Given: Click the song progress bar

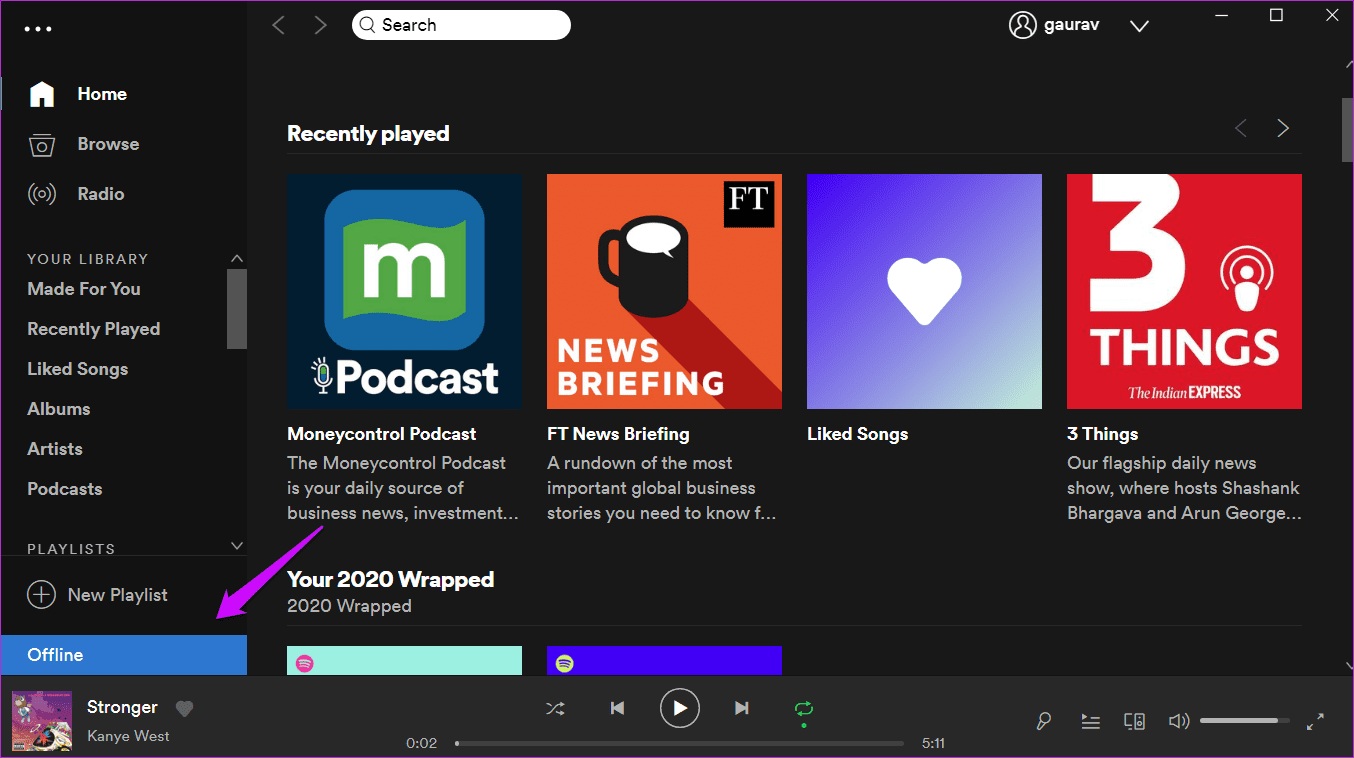Looking at the screenshot, I should click(680, 743).
